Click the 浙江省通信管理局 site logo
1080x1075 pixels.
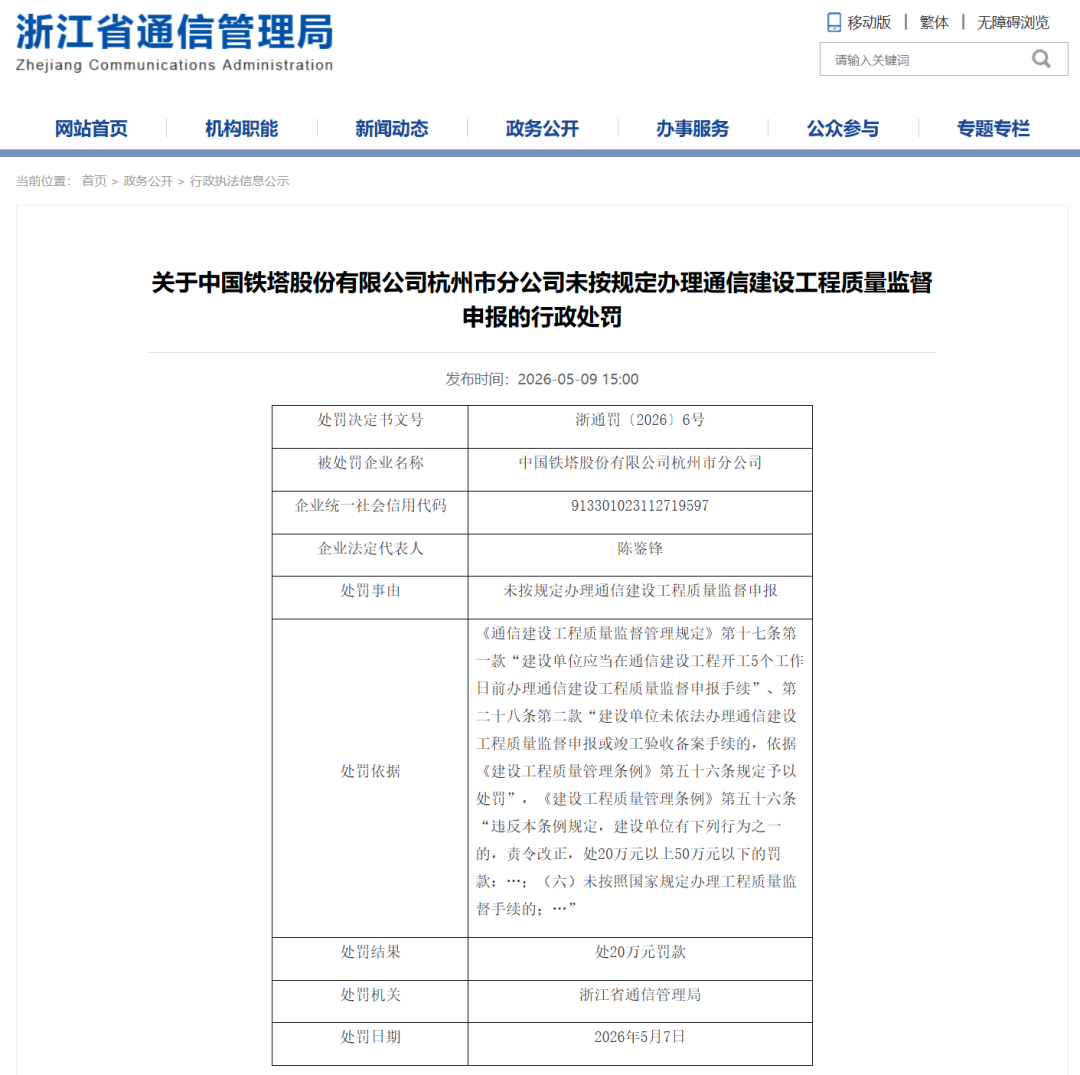point(174,42)
